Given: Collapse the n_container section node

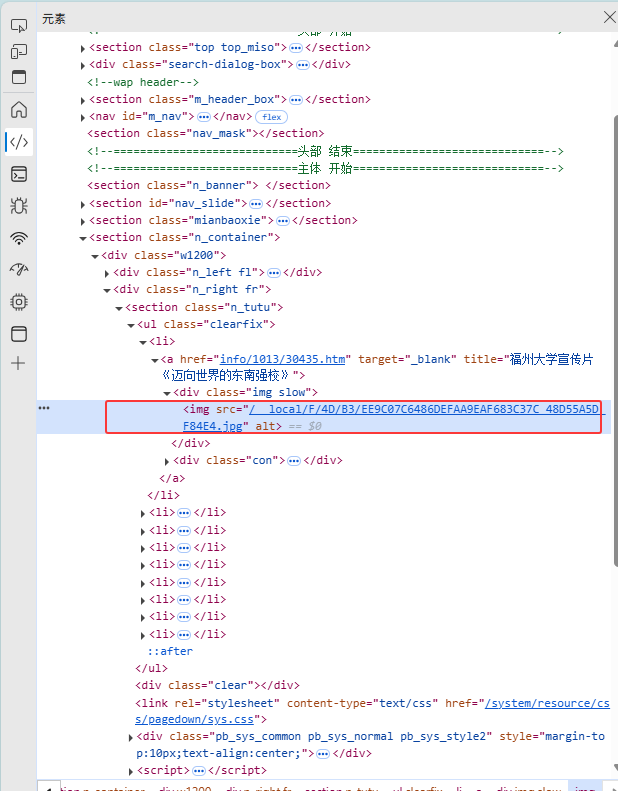Looking at the screenshot, I should (83, 239).
